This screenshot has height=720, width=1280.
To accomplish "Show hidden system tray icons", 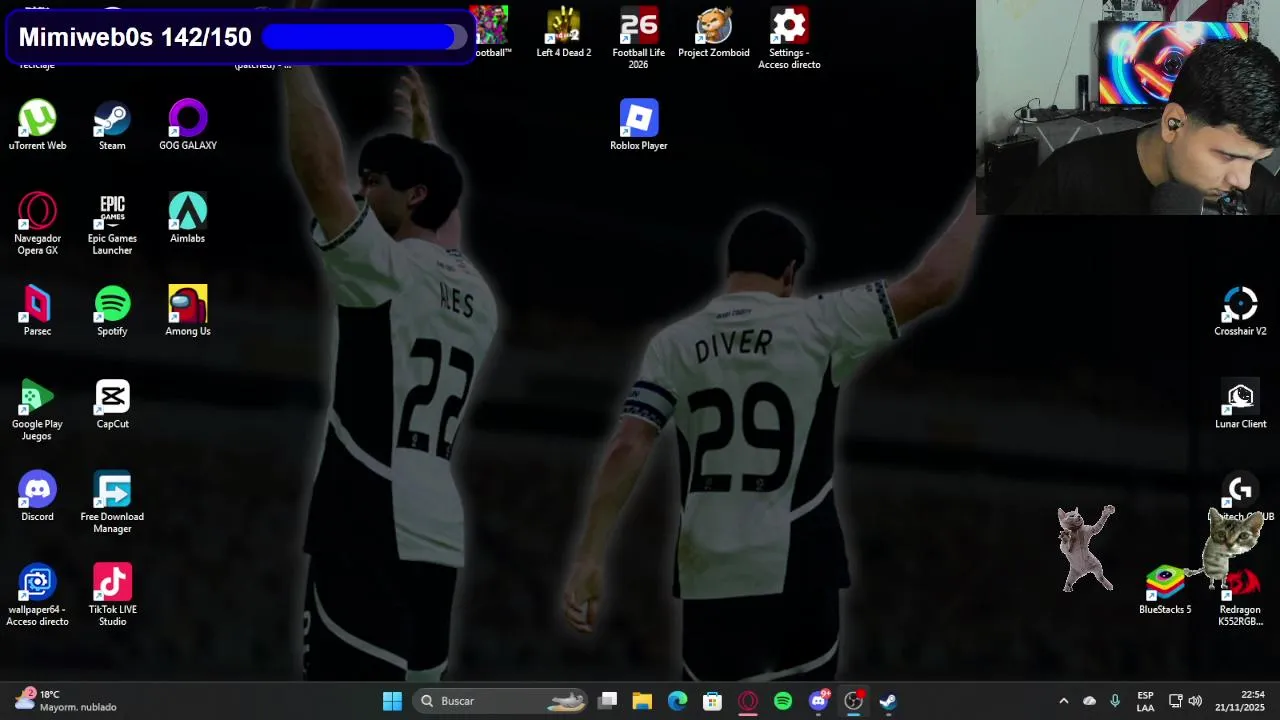I will click(x=1063, y=701).
